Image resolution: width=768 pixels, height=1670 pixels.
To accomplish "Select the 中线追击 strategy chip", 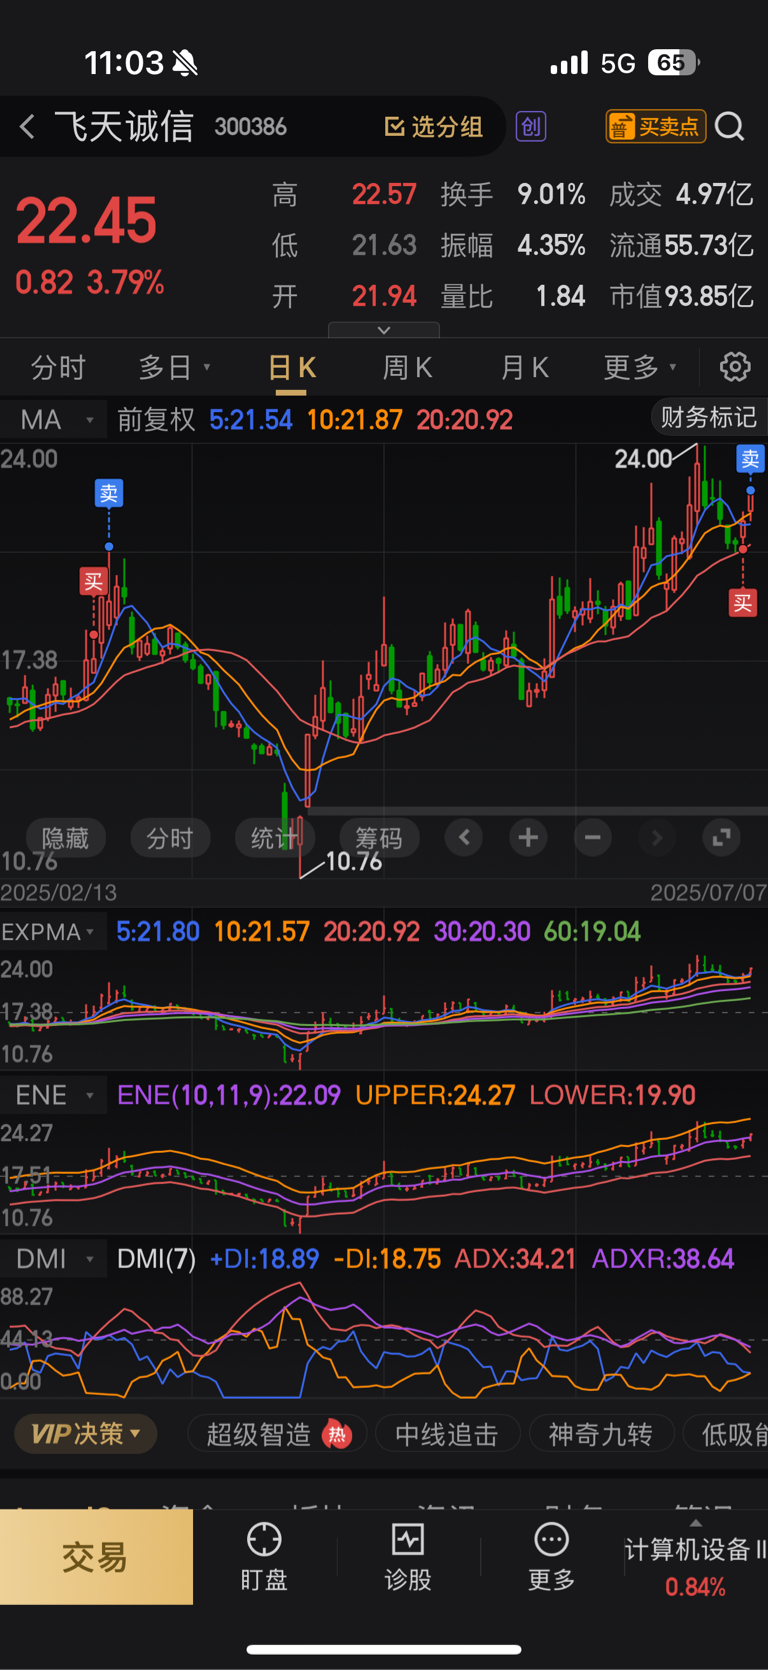I will [446, 1435].
